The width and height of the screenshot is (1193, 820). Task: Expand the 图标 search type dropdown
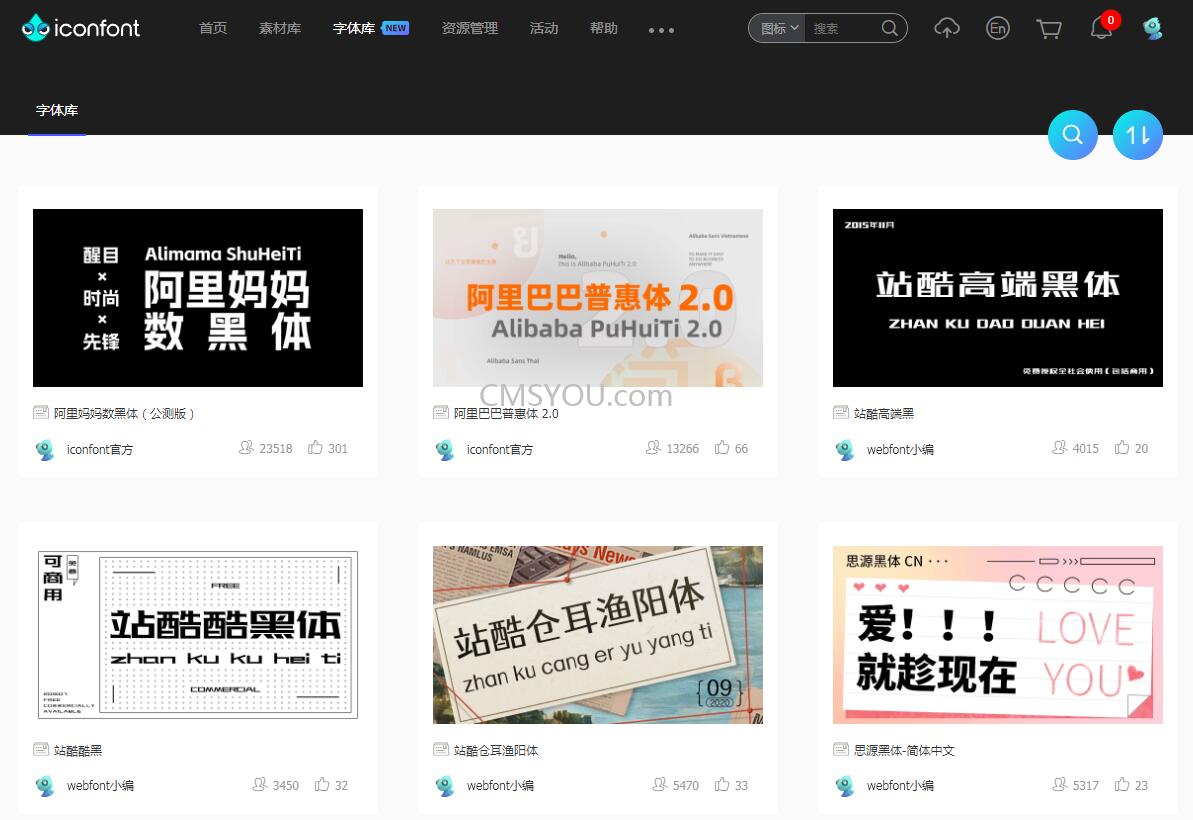(778, 28)
